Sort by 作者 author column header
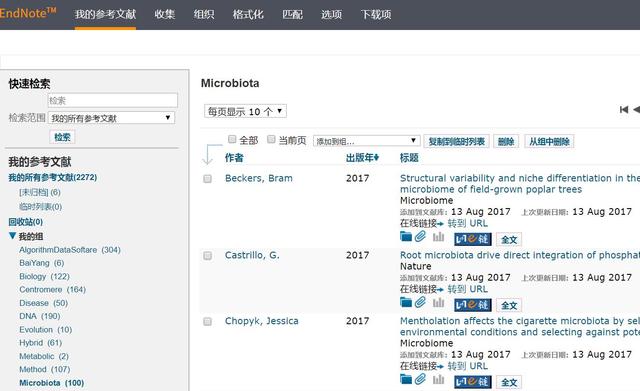 [234, 158]
